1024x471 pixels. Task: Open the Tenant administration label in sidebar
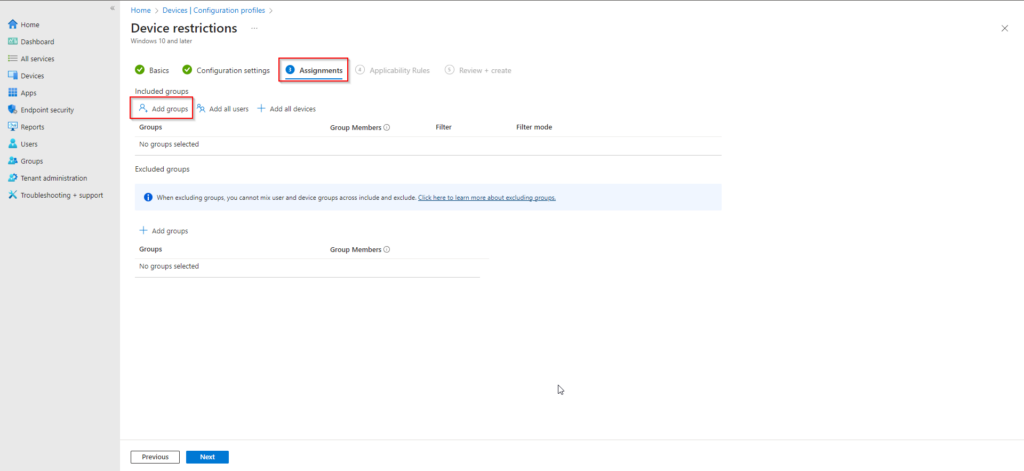pos(54,178)
